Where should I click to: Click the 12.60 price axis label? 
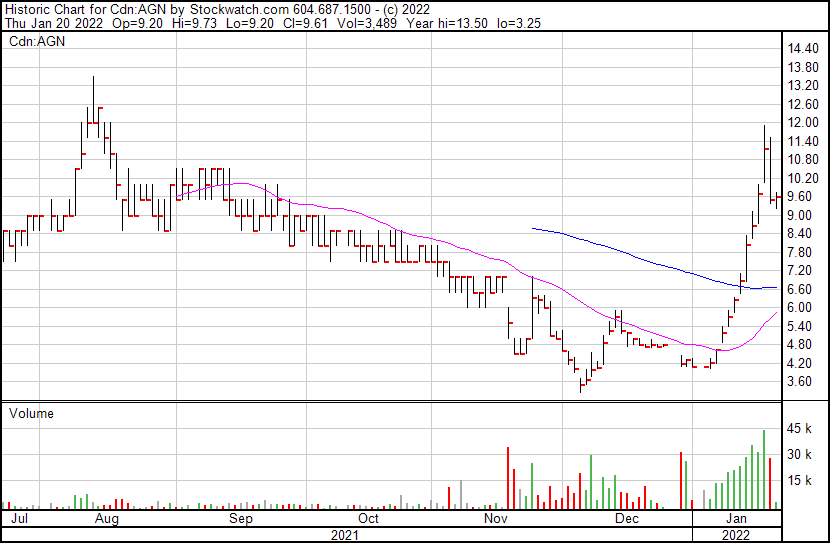803,104
